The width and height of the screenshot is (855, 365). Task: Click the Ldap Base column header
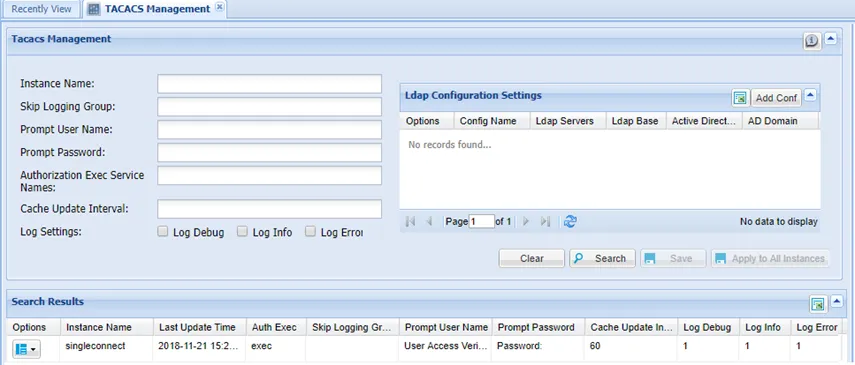(x=636, y=121)
